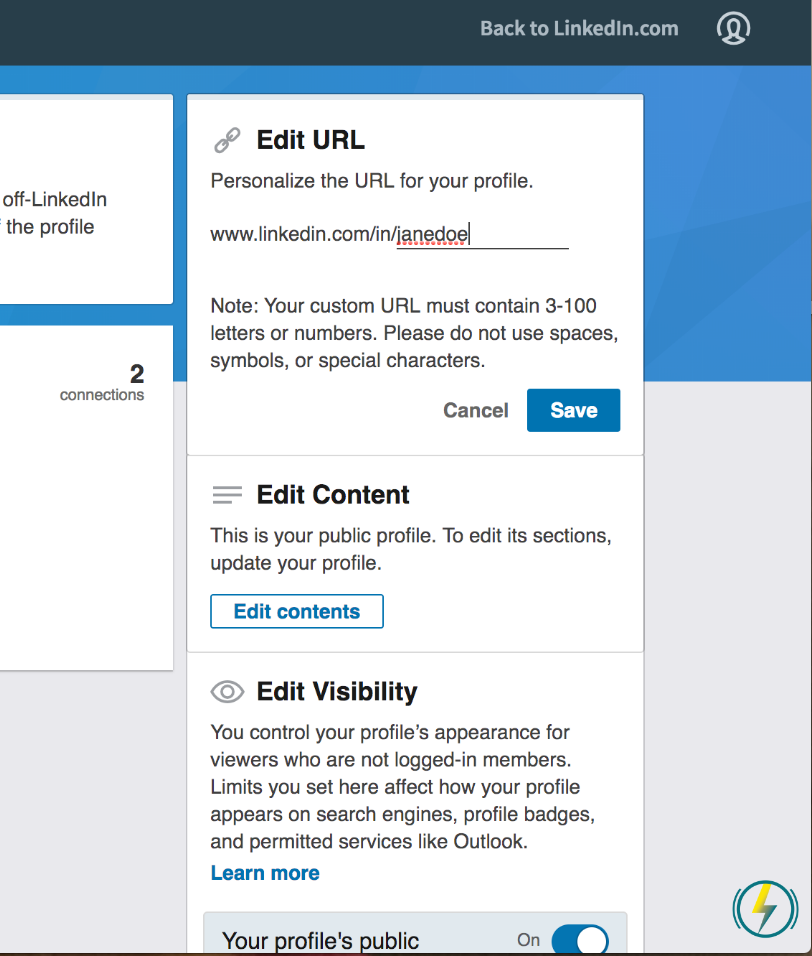Viewport: 812px width, 956px height.
Task: Follow the Learn more link
Action: click(265, 872)
